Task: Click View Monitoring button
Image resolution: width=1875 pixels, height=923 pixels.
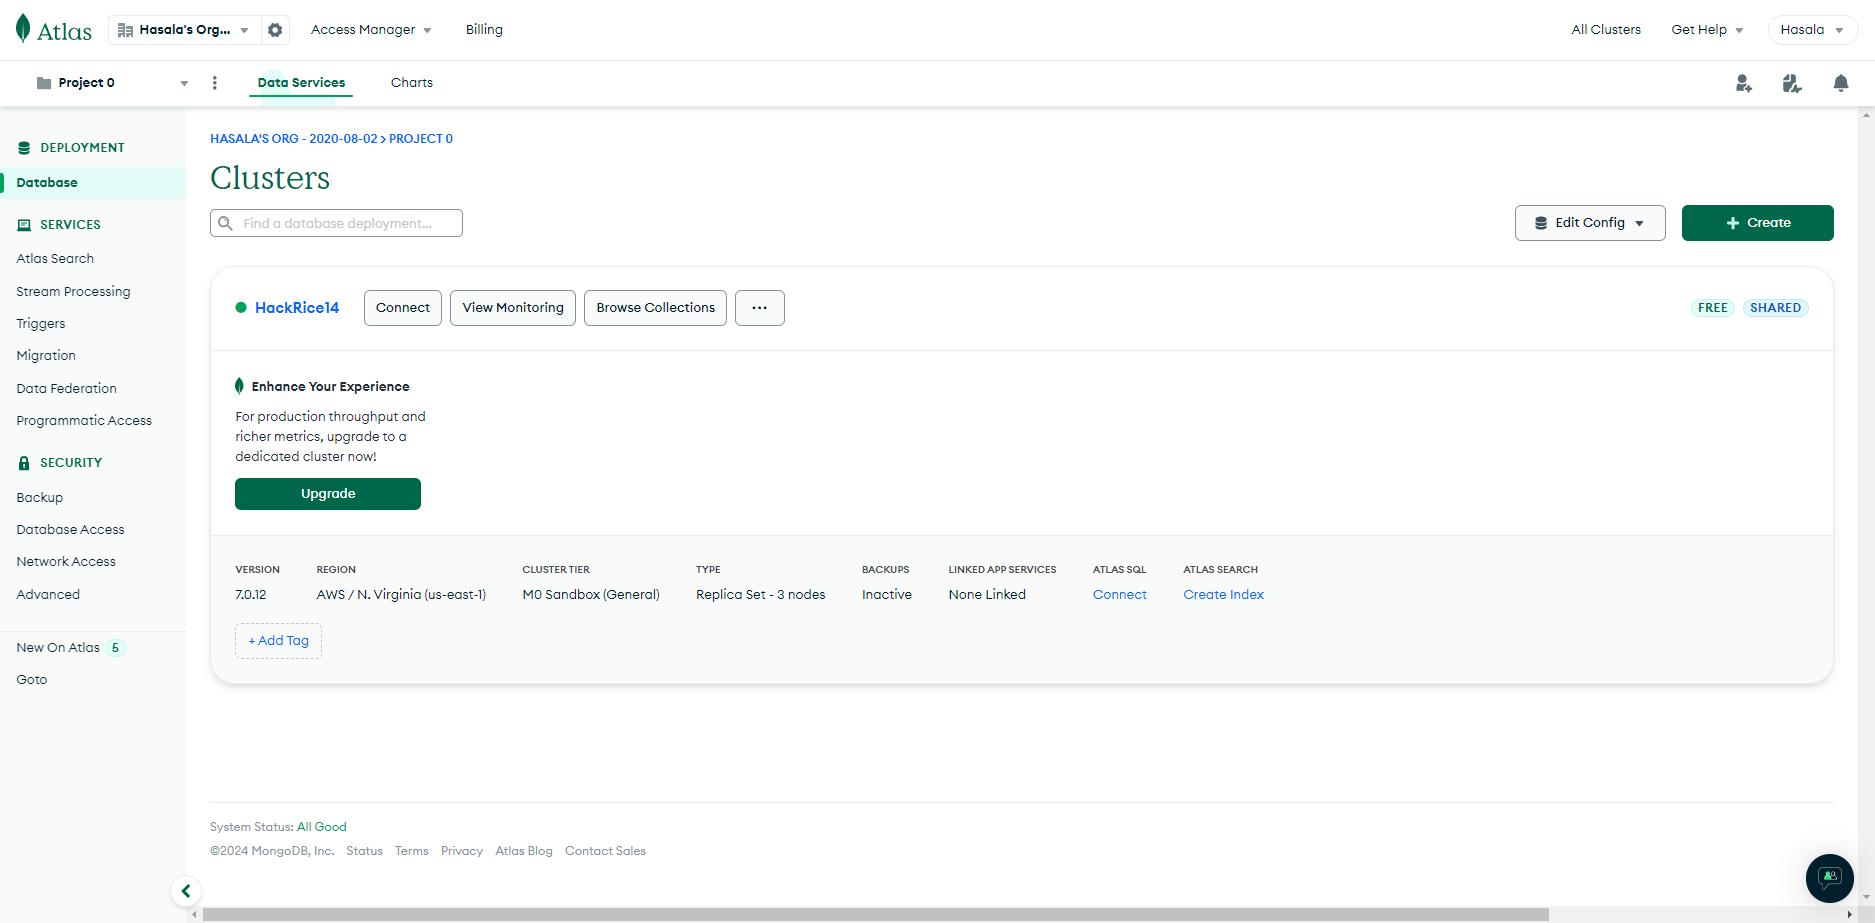Action: (513, 308)
